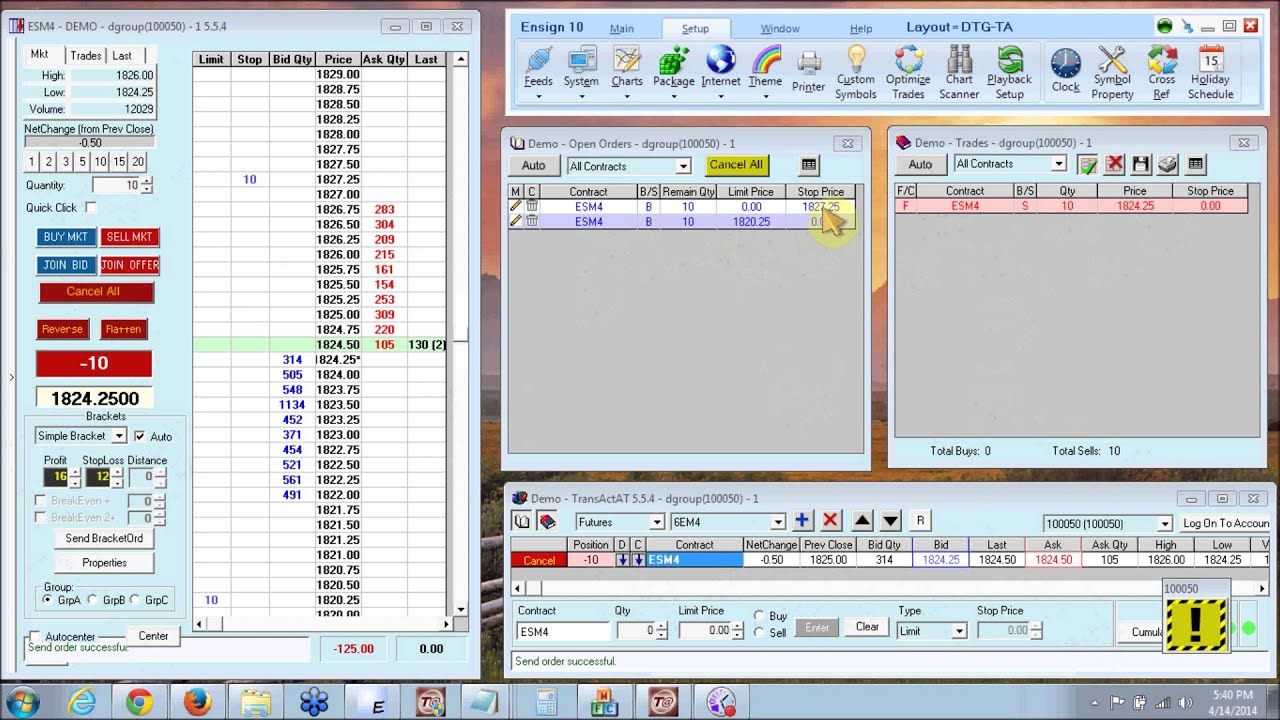Increase Quantity using stepper up arrow

[147, 181]
